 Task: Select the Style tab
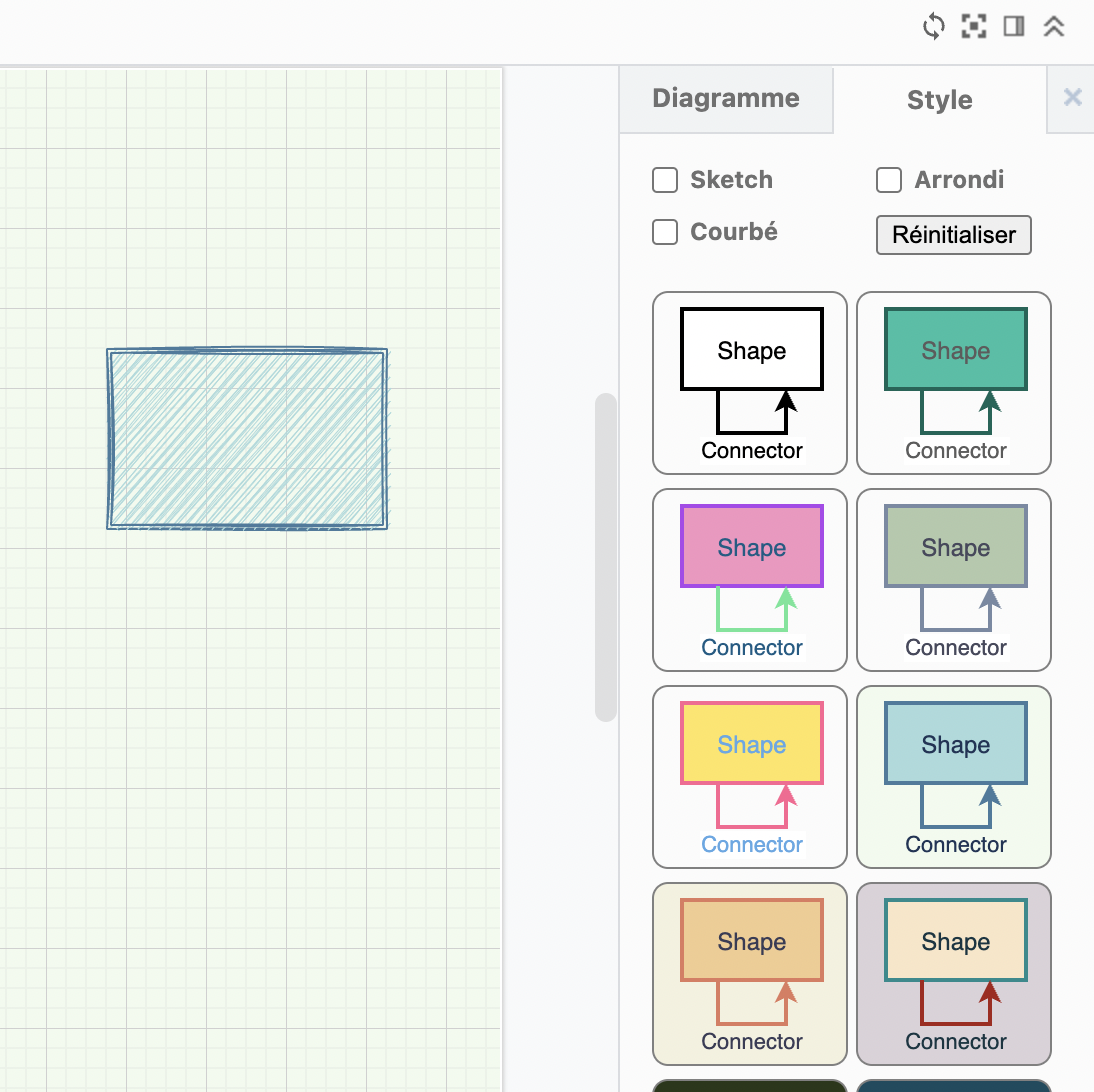pyautogui.click(x=939, y=100)
